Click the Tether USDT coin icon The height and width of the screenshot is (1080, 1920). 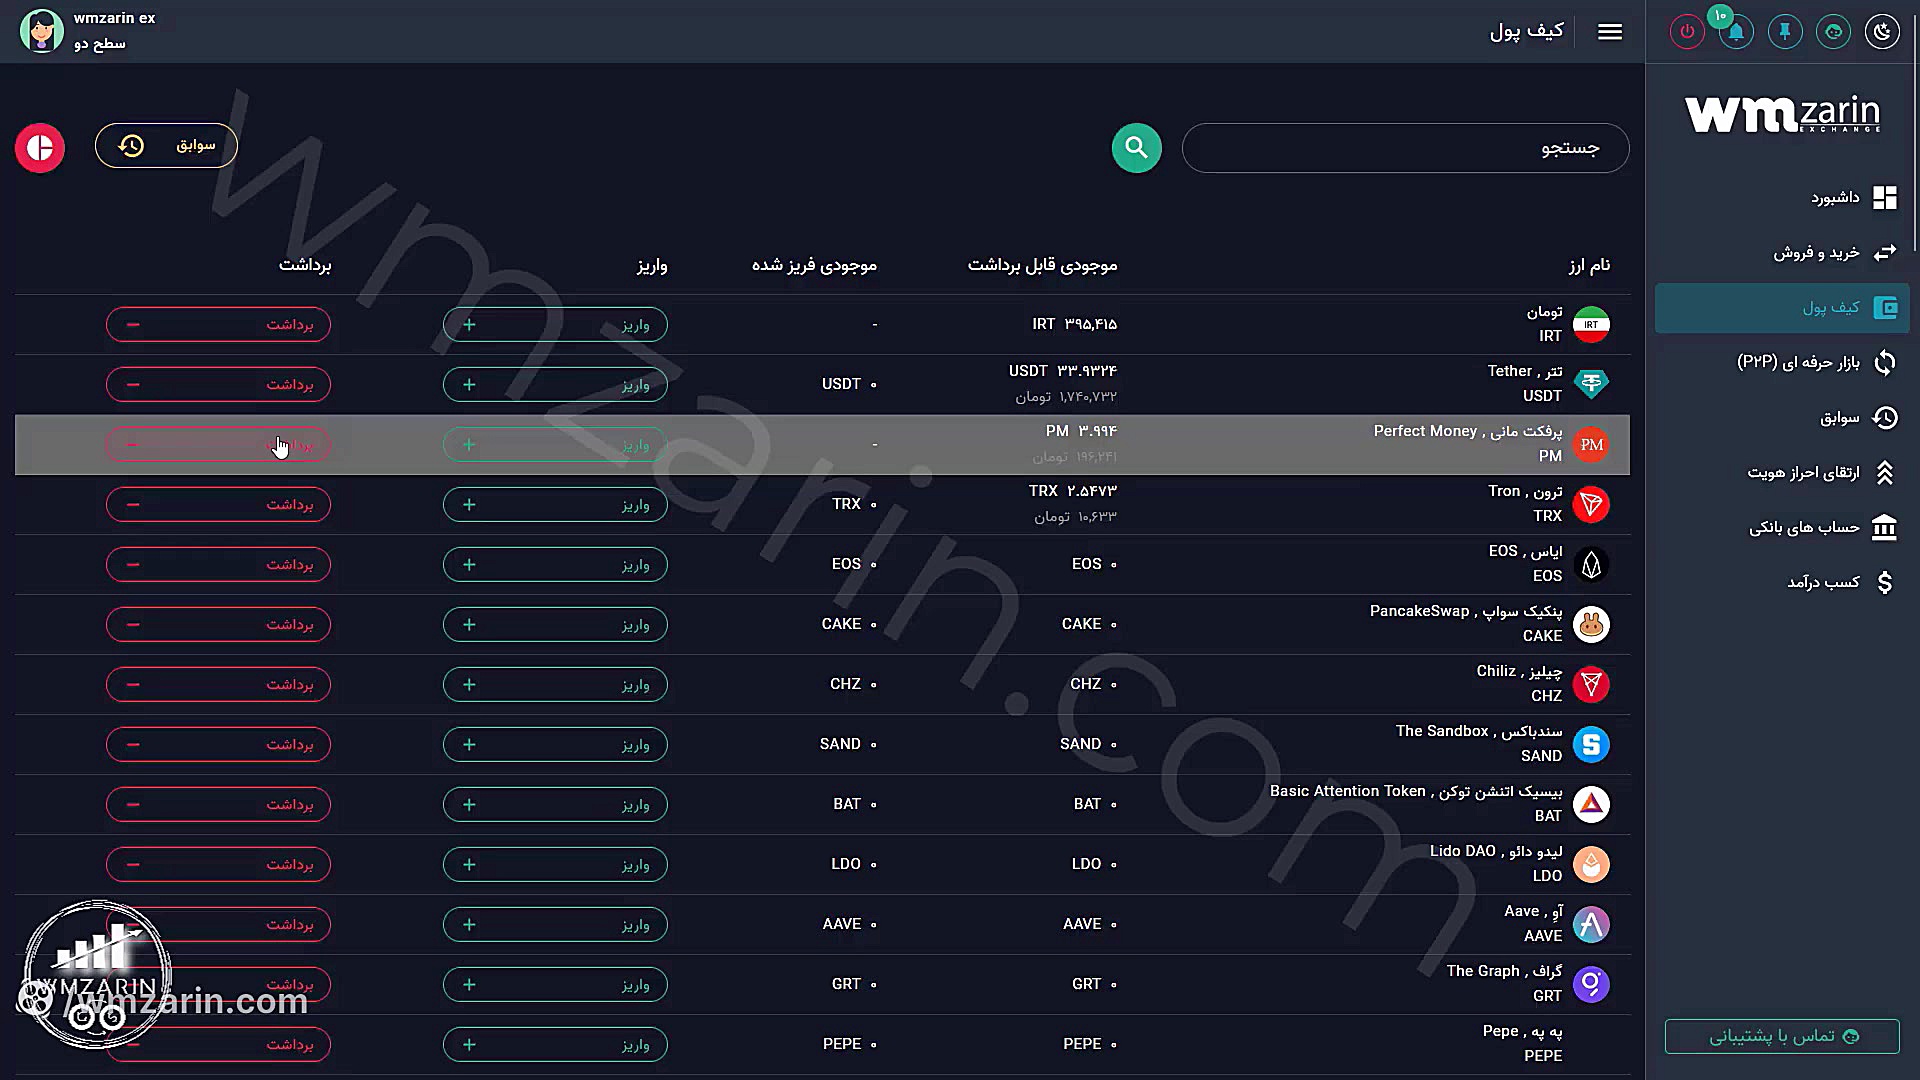click(1591, 384)
